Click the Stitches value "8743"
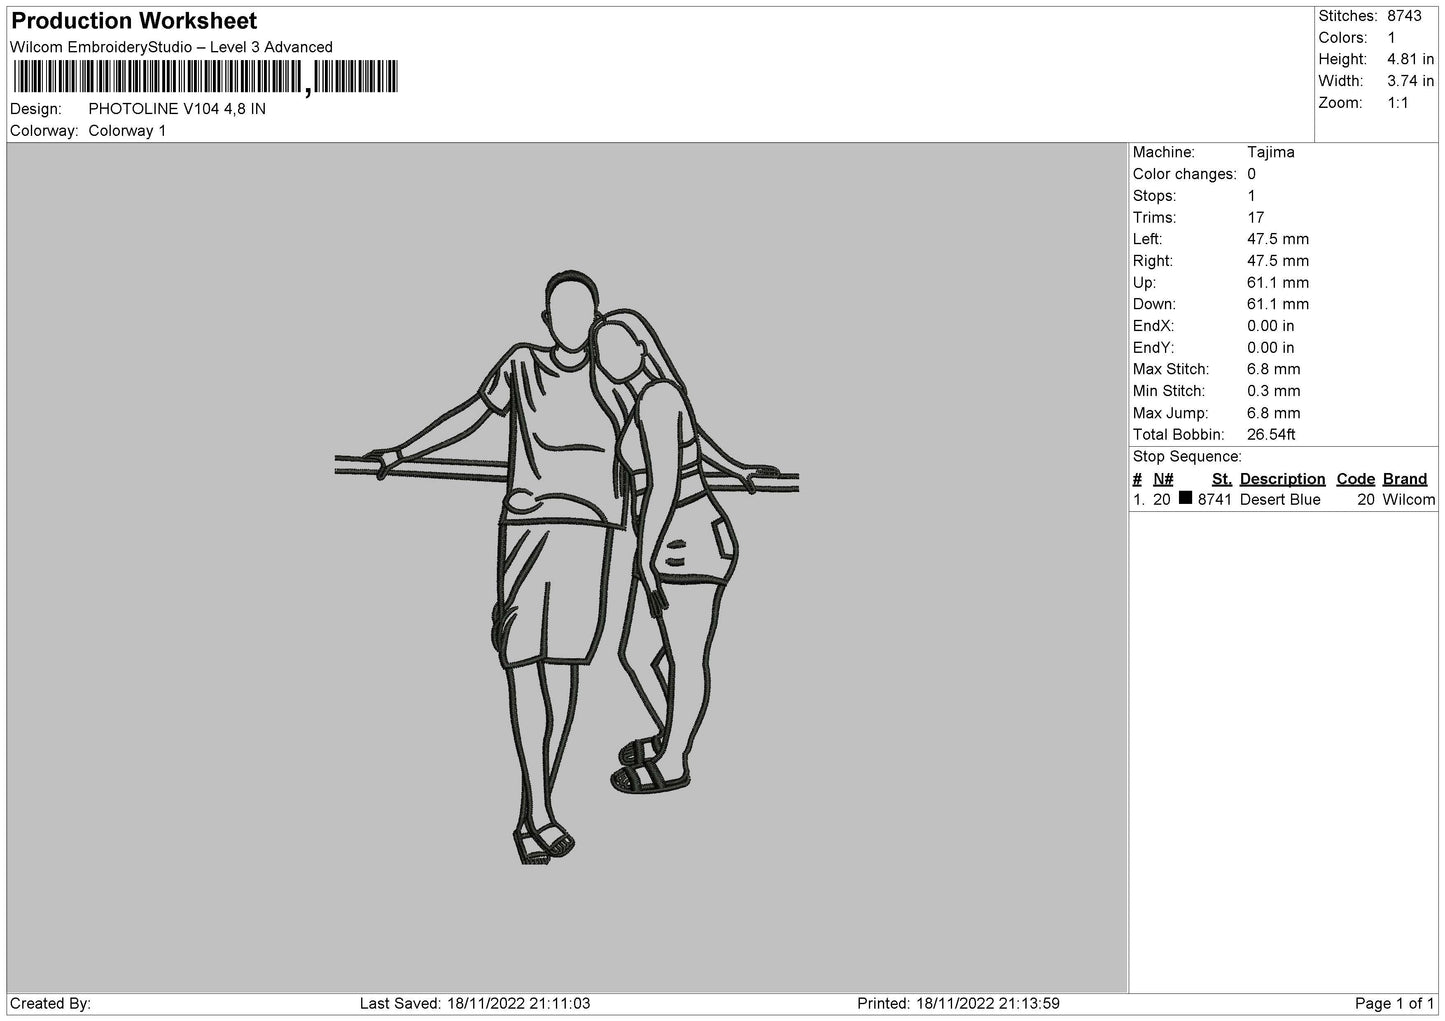This screenshot has width=1445, height=1021. coord(1404,16)
